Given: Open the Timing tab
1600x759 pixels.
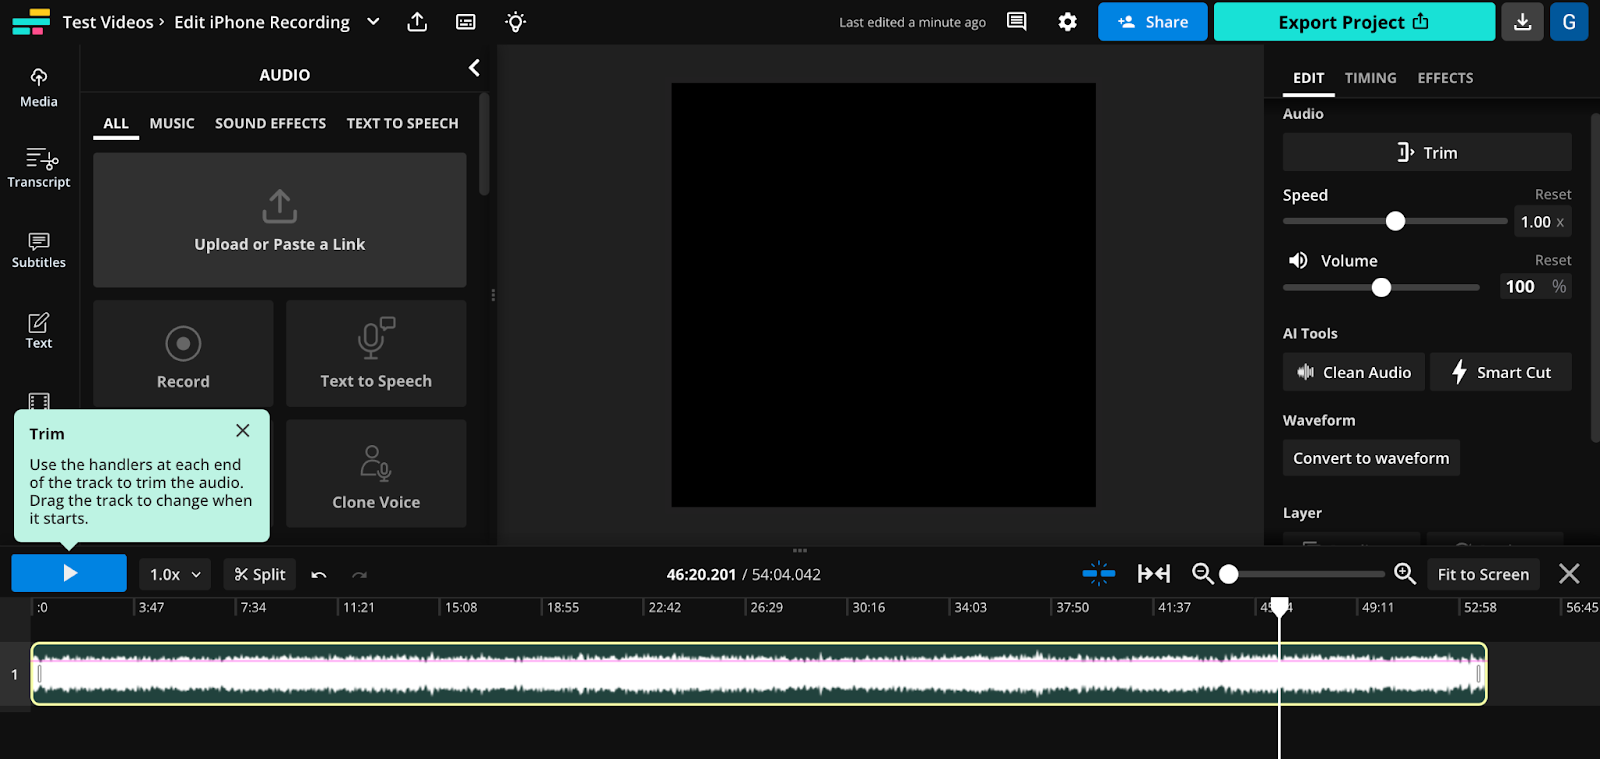Looking at the screenshot, I should pyautogui.click(x=1370, y=78).
